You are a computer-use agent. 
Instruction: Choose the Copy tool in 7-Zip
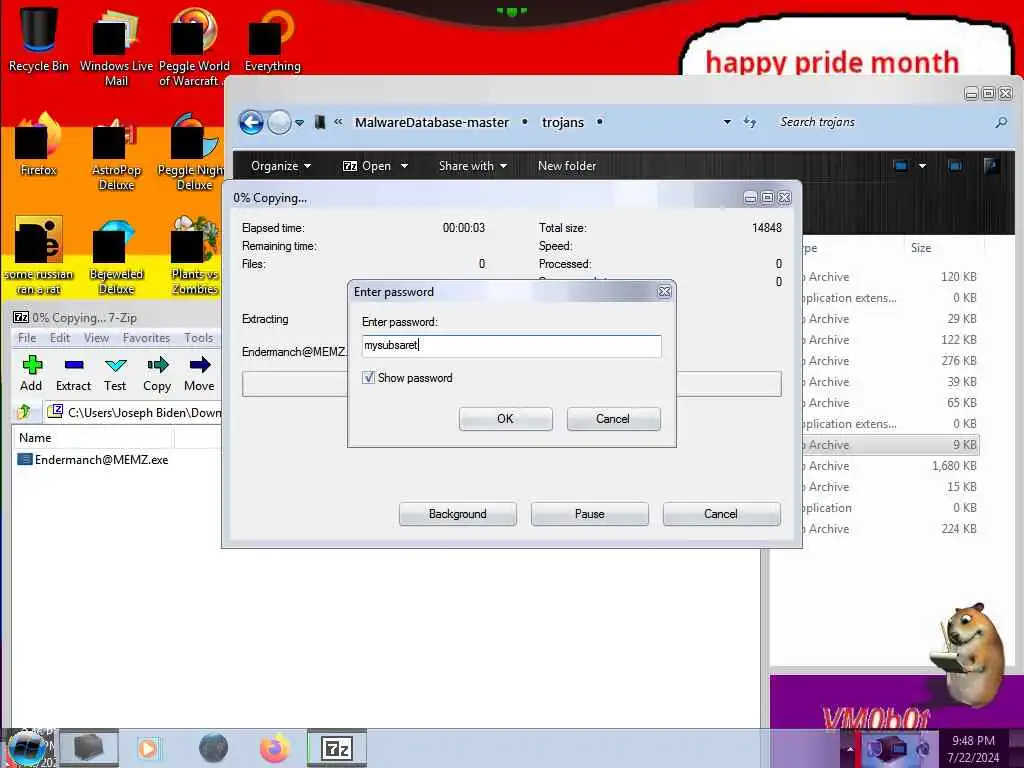[x=157, y=373]
